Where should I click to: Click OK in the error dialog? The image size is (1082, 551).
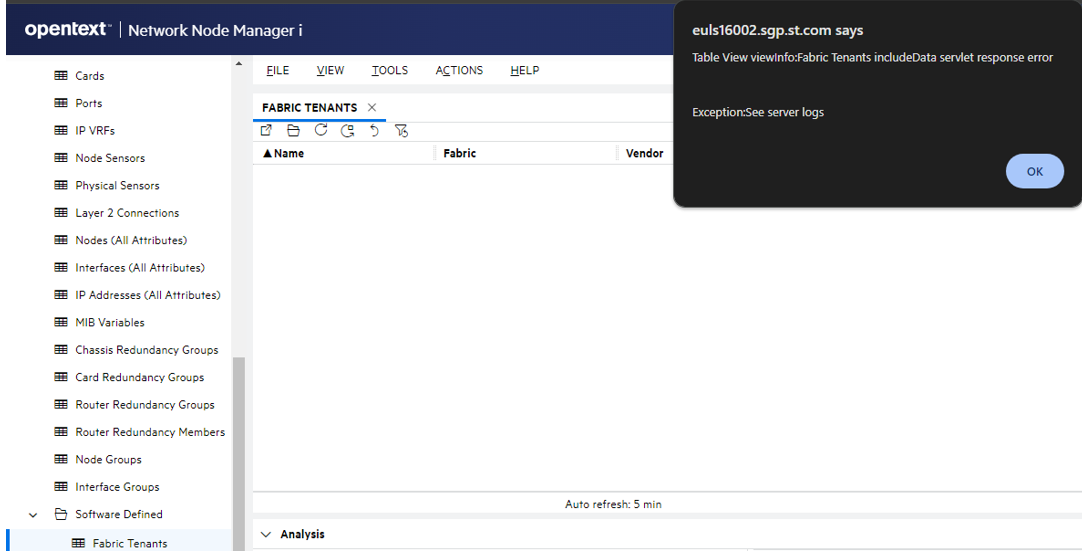pyautogui.click(x=1034, y=171)
